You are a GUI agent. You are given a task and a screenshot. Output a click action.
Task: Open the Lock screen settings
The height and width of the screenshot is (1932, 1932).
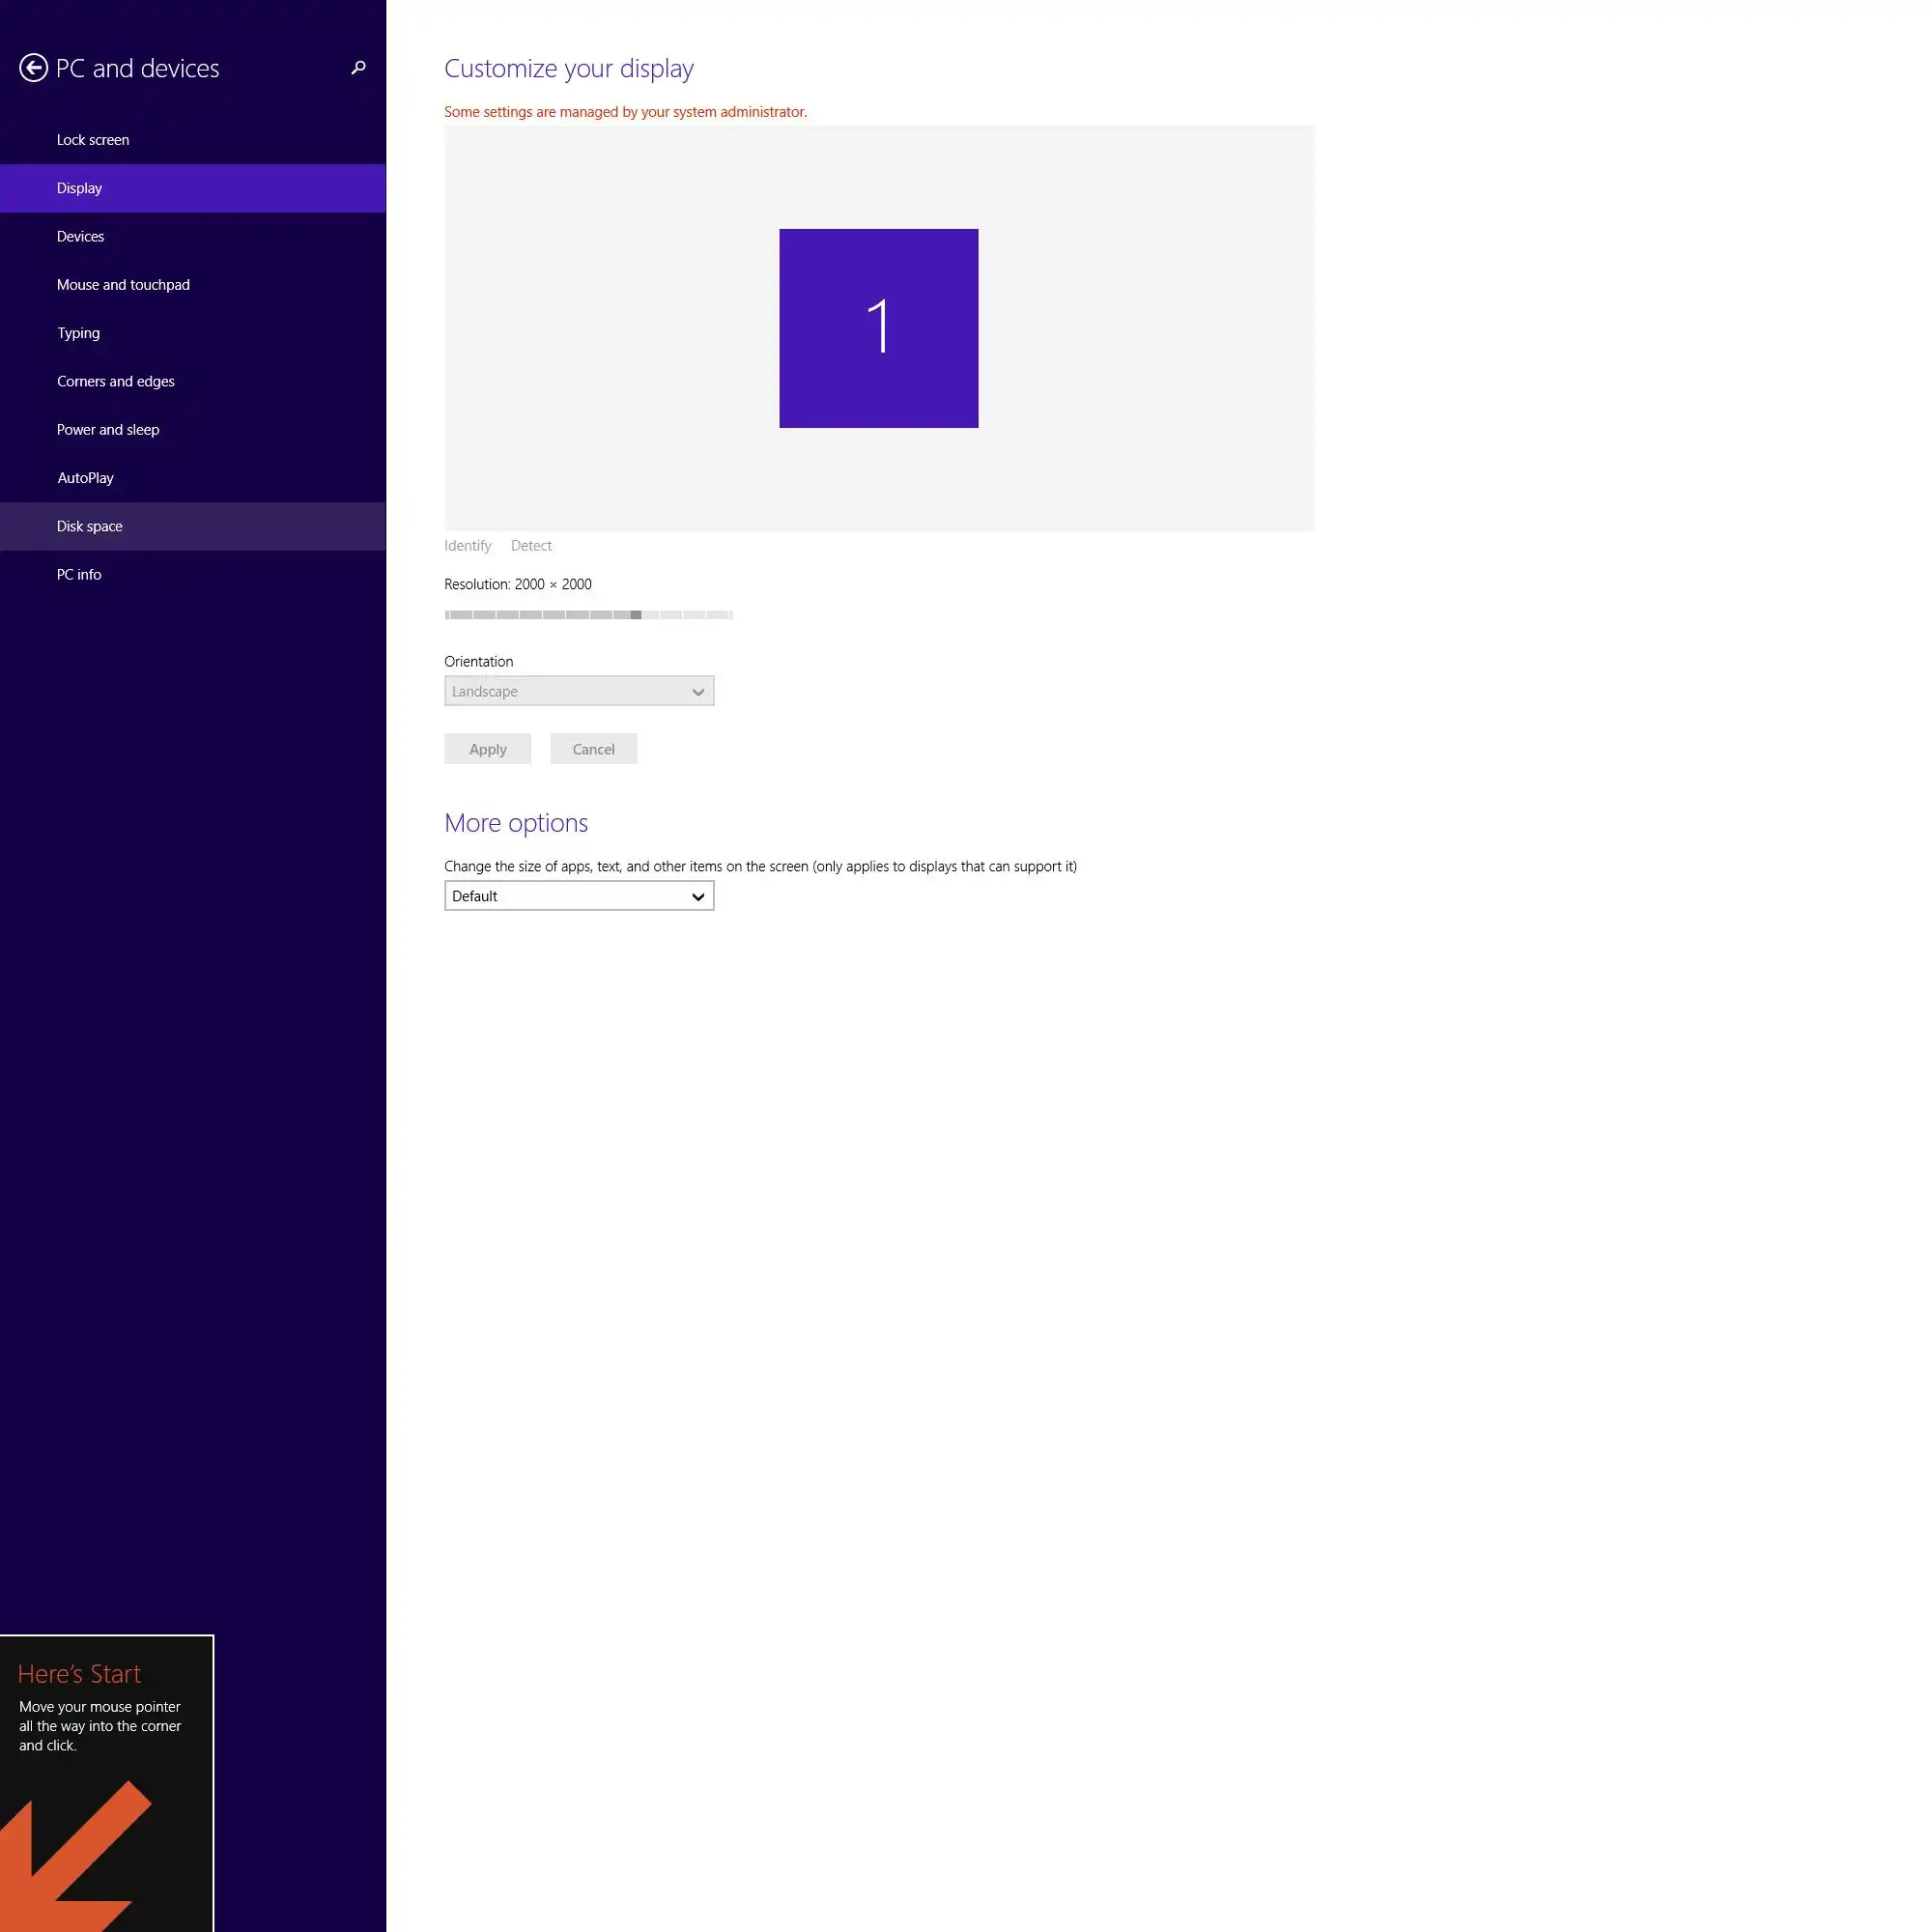coord(93,140)
